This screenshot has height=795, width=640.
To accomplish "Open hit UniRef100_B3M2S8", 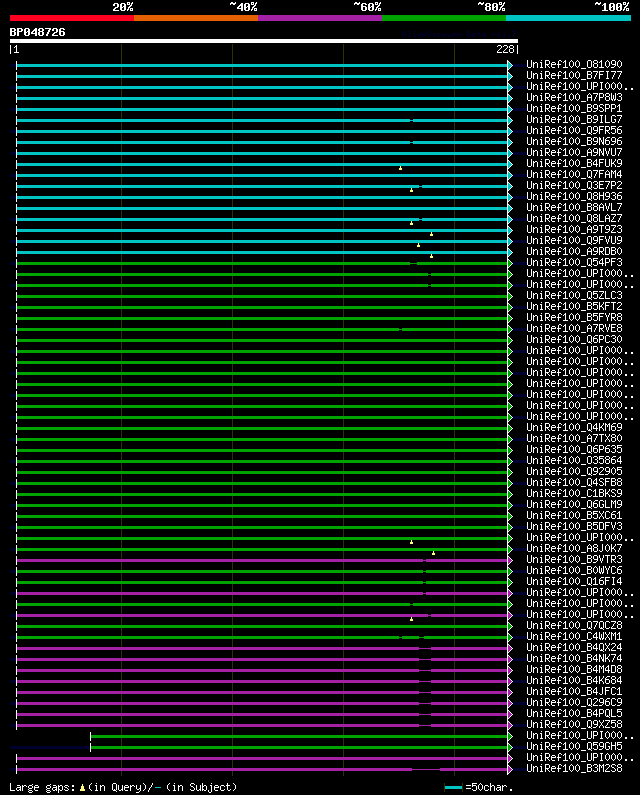I will coord(574,769).
